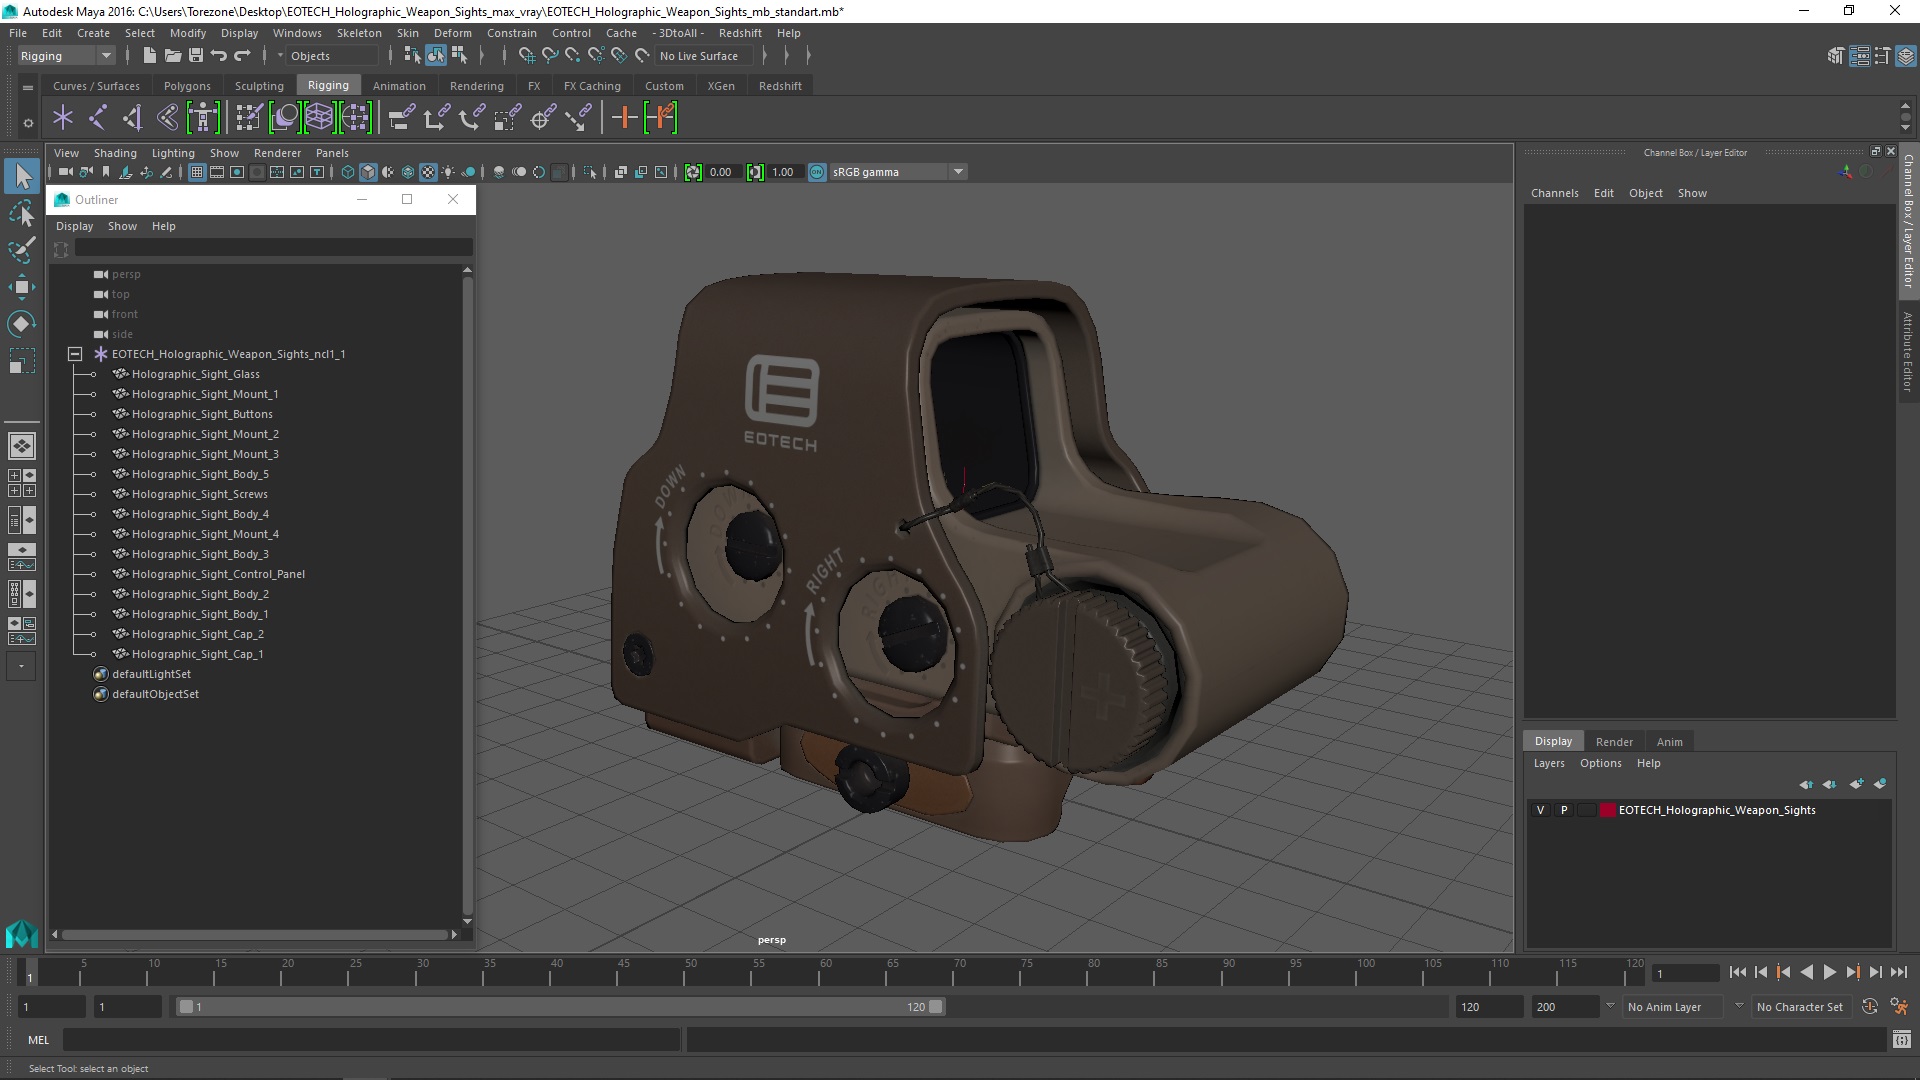1920x1080 pixels.
Task: Play animation forwards
Action: pyautogui.click(x=1829, y=972)
